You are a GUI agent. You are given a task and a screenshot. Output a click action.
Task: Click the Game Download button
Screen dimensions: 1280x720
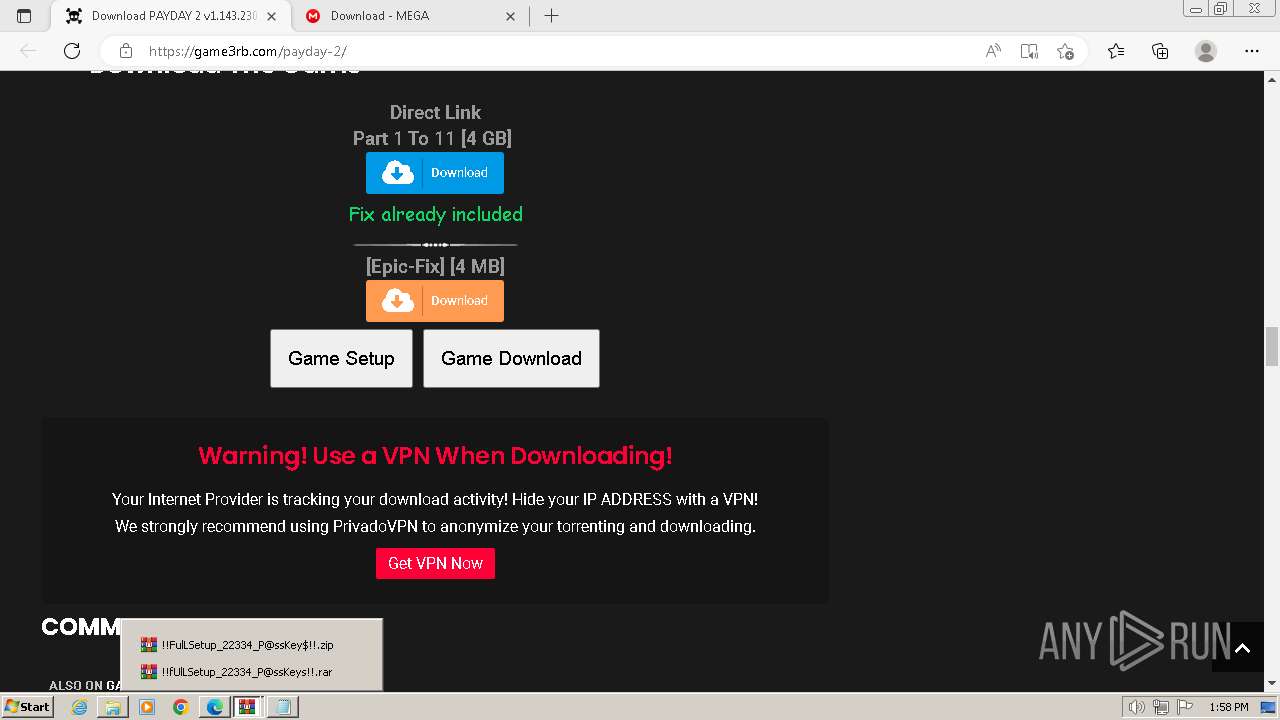click(x=511, y=358)
